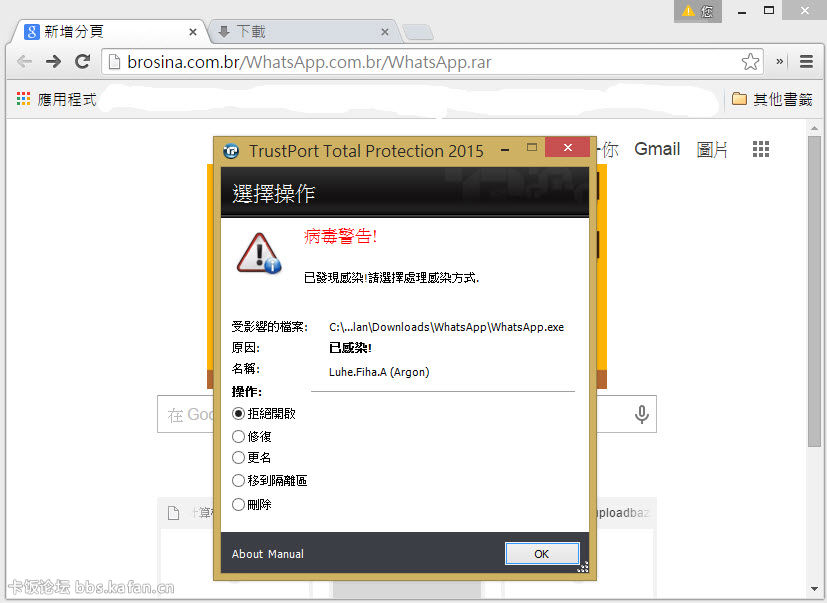
Task: Select the 修復 radio option
Action: (238, 436)
